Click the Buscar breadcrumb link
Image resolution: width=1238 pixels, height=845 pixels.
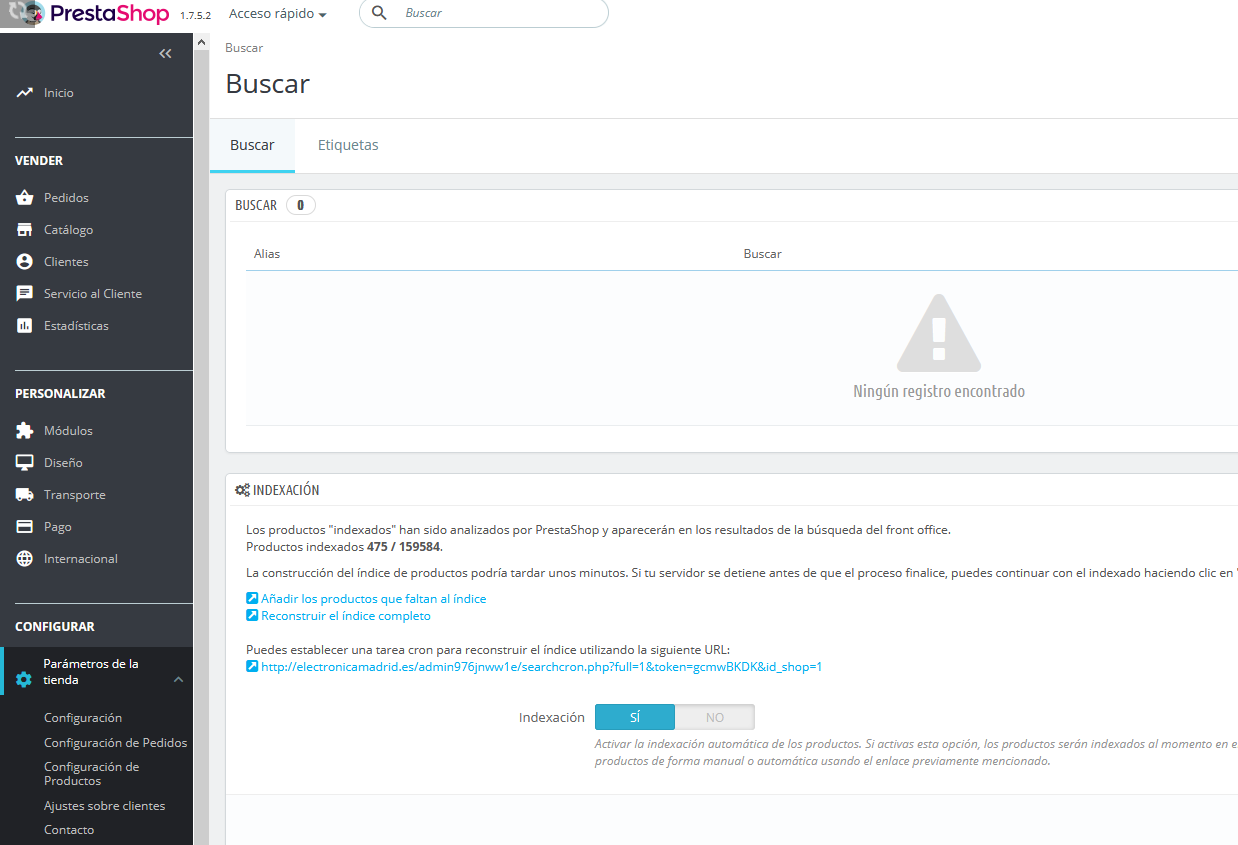[244, 48]
